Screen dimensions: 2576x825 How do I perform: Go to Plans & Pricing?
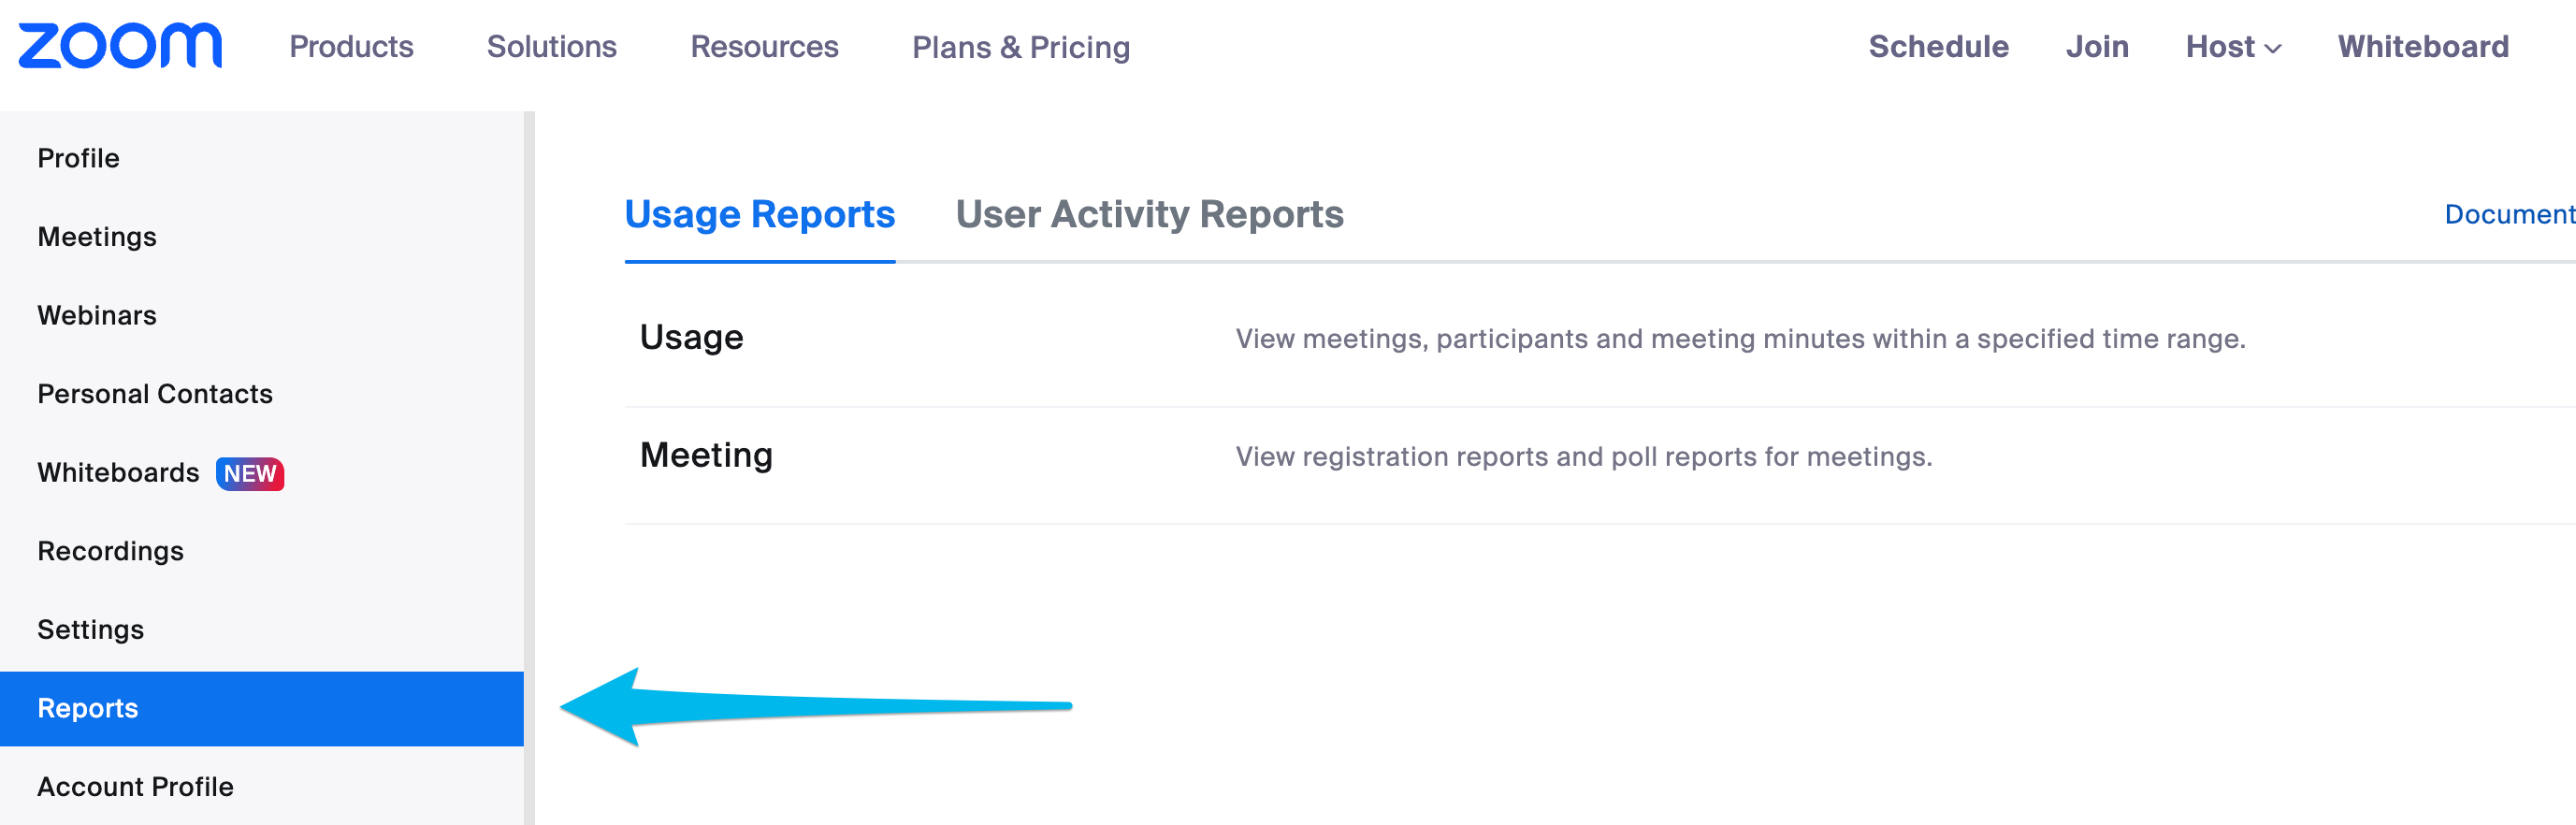tap(1021, 47)
